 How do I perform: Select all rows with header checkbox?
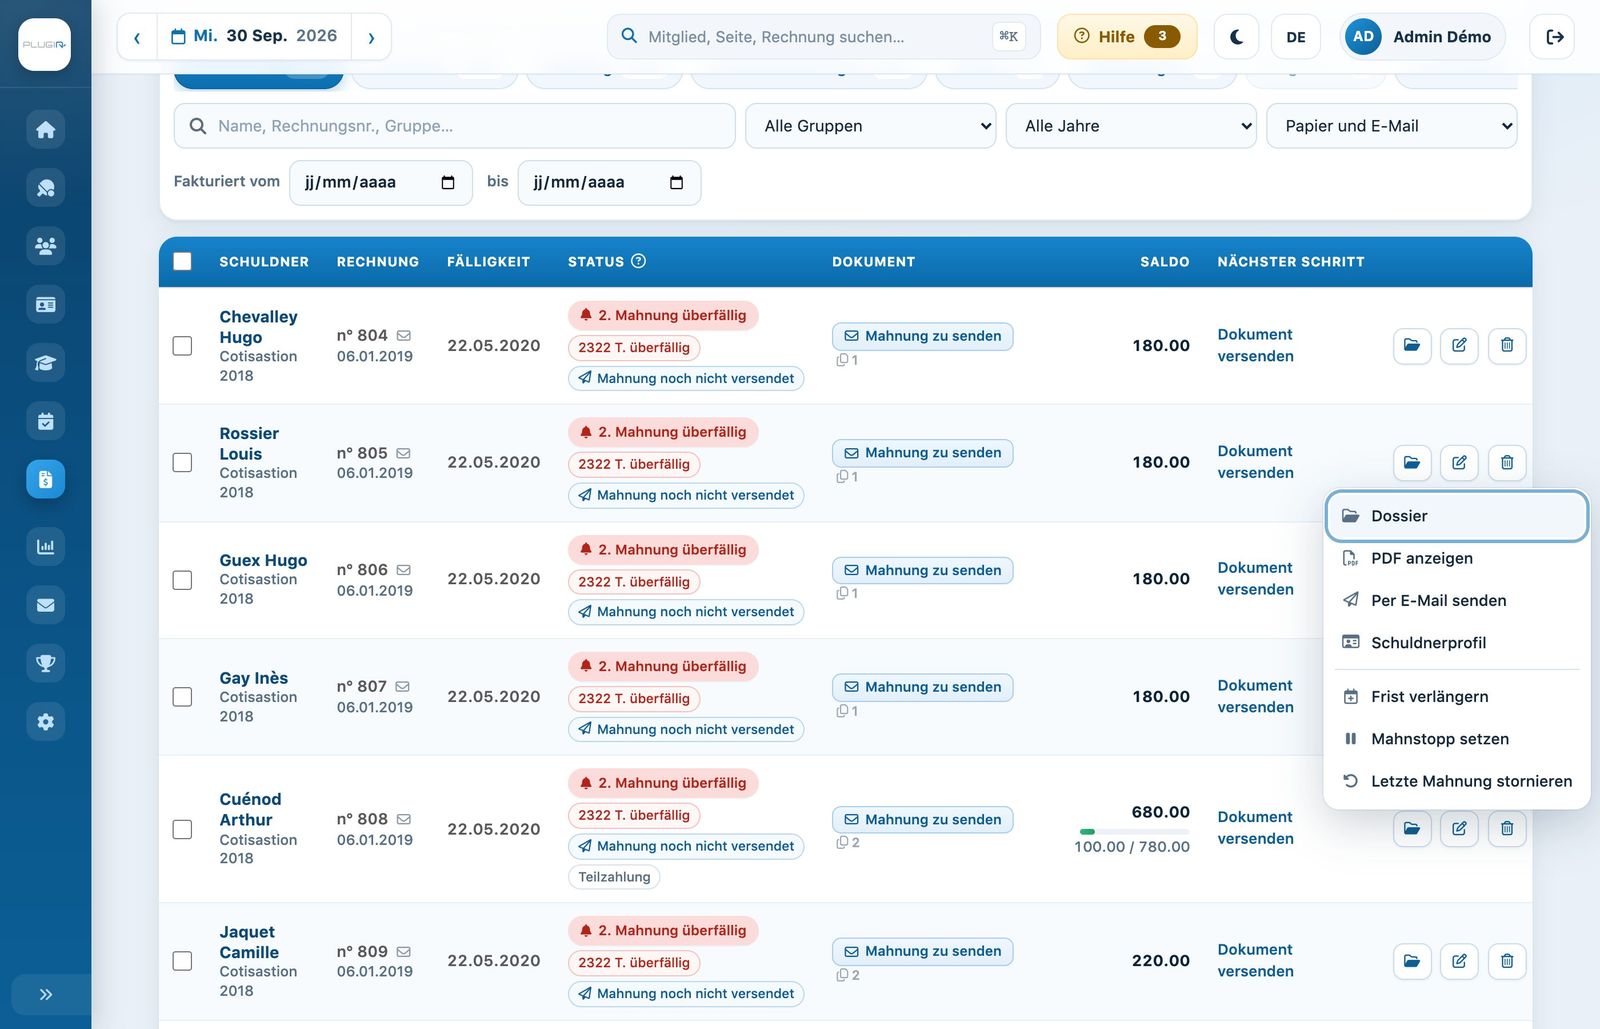[x=182, y=262]
